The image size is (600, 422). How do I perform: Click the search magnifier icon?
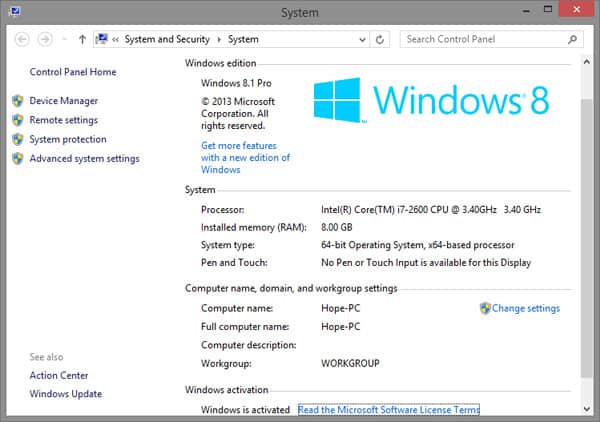coord(572,39)
